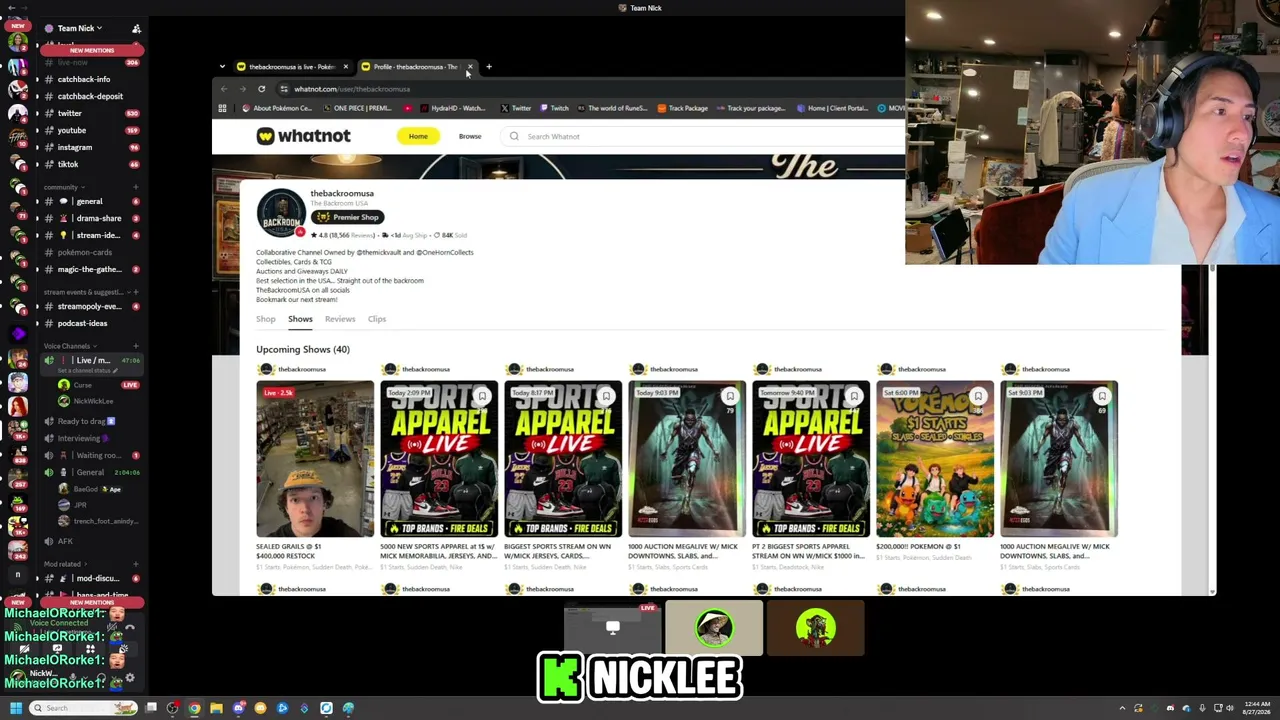The height and width of the screenshot is (720, 1280).
Task: Open the browser bookmarks apps grid icon
Action: click(222, 108)
